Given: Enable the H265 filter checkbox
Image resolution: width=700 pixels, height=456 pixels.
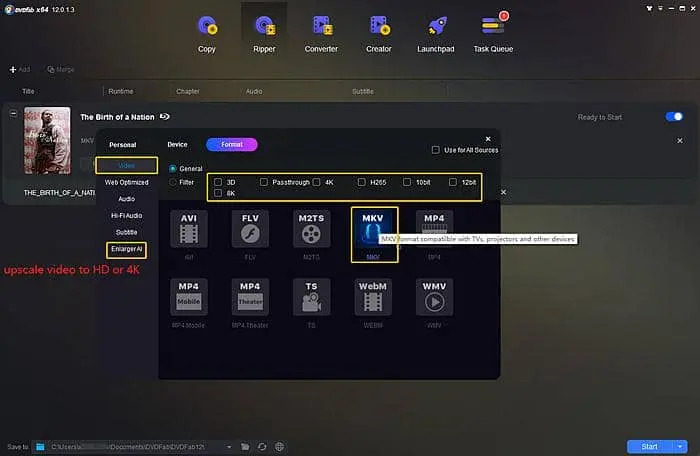Looking at the screenshot, I should point(362,182).
